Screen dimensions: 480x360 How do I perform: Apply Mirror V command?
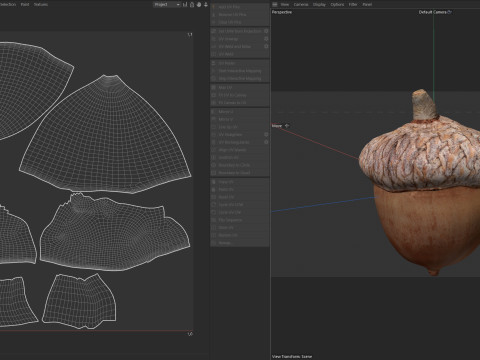240,119
